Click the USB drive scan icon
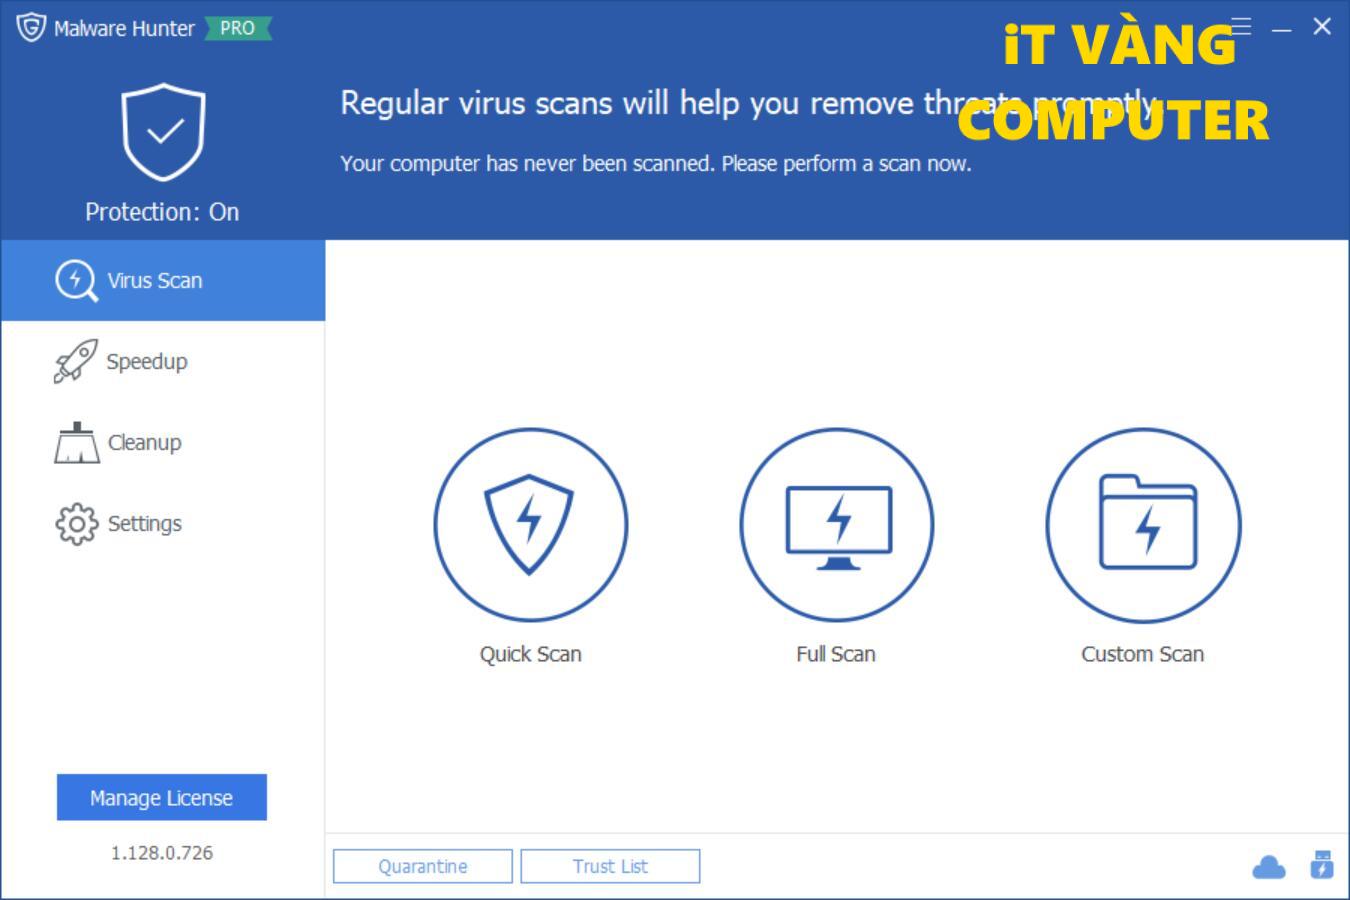The height and width of the screenshot is (900, 1350). (1323, 866)
